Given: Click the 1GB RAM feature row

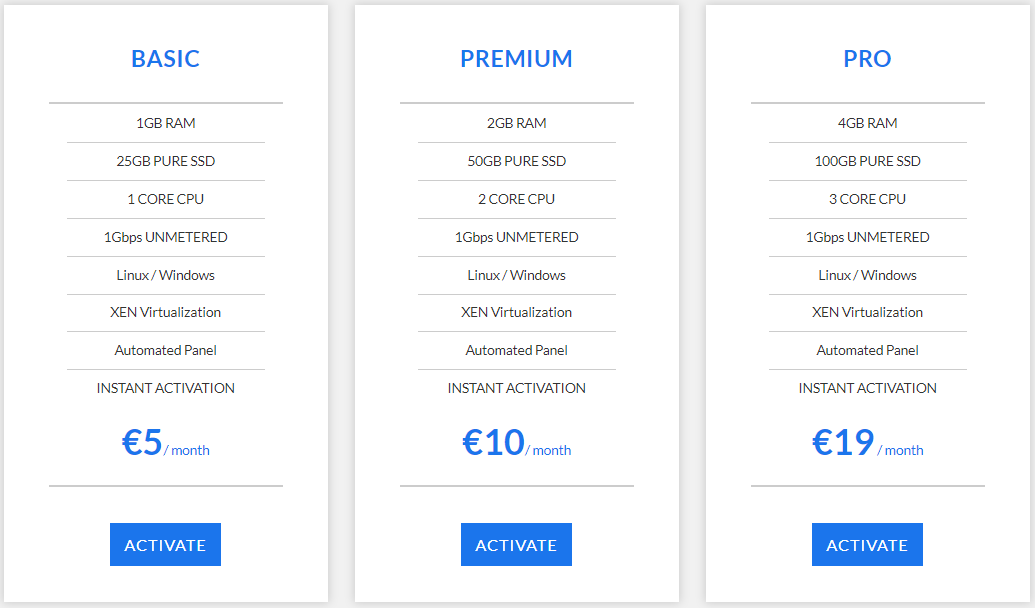Looking at the screenshot, I should (166, 123).
